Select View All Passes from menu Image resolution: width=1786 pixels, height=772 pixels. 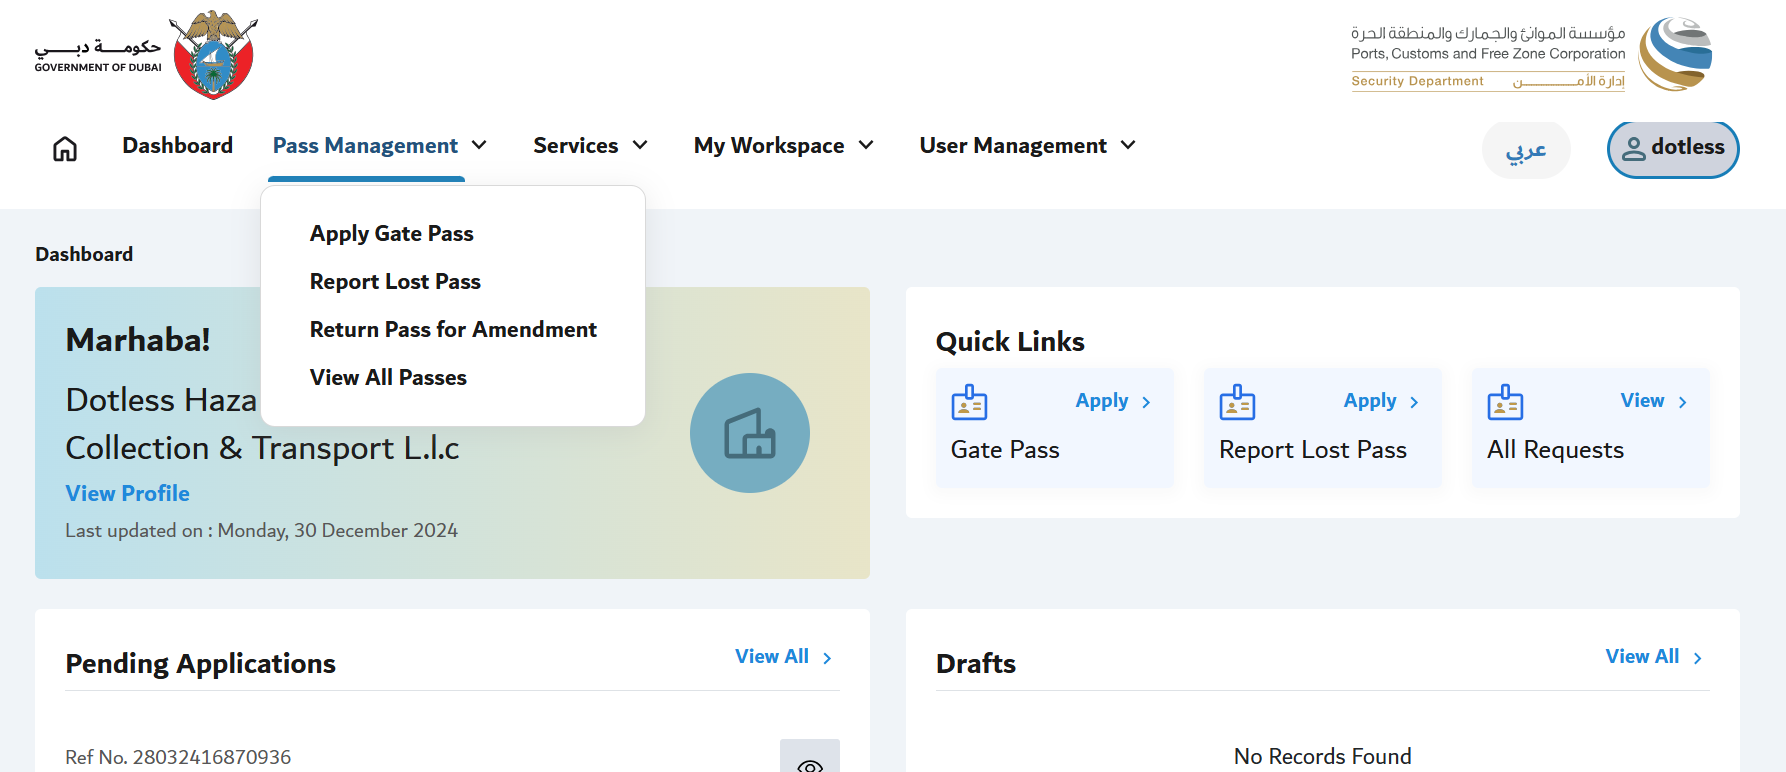click(x=388, y=378)
